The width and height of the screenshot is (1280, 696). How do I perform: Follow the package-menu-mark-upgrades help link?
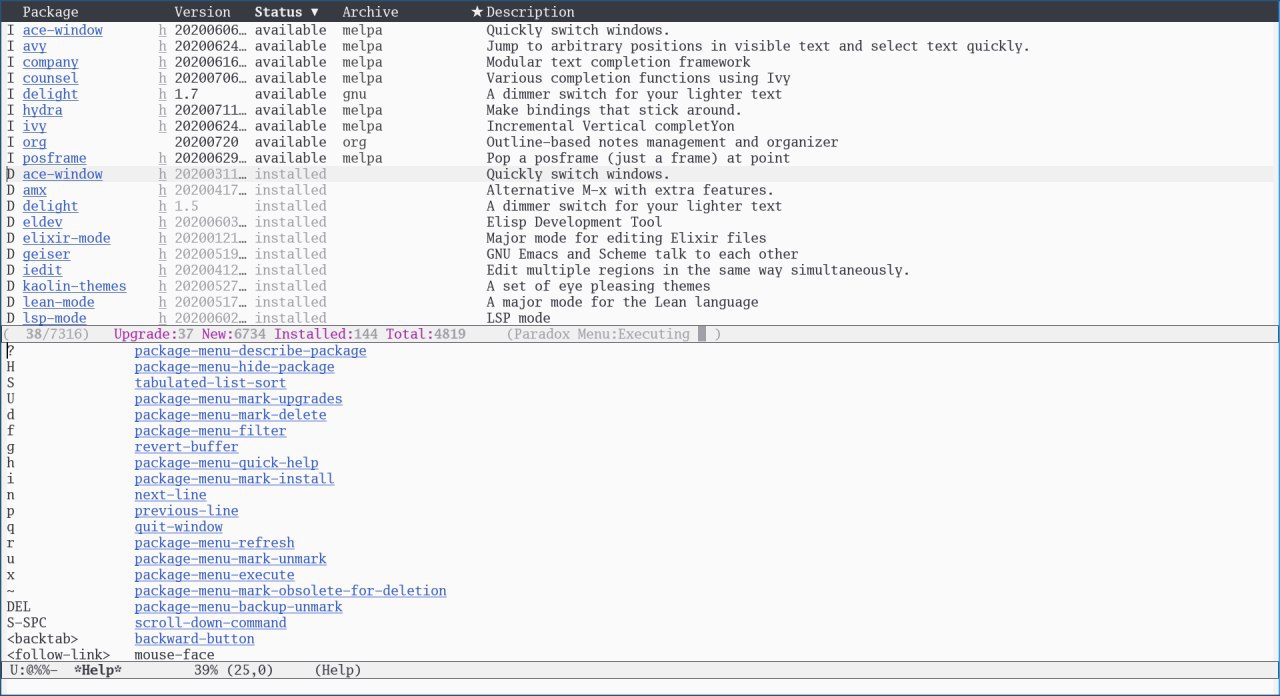coord(238,399)
